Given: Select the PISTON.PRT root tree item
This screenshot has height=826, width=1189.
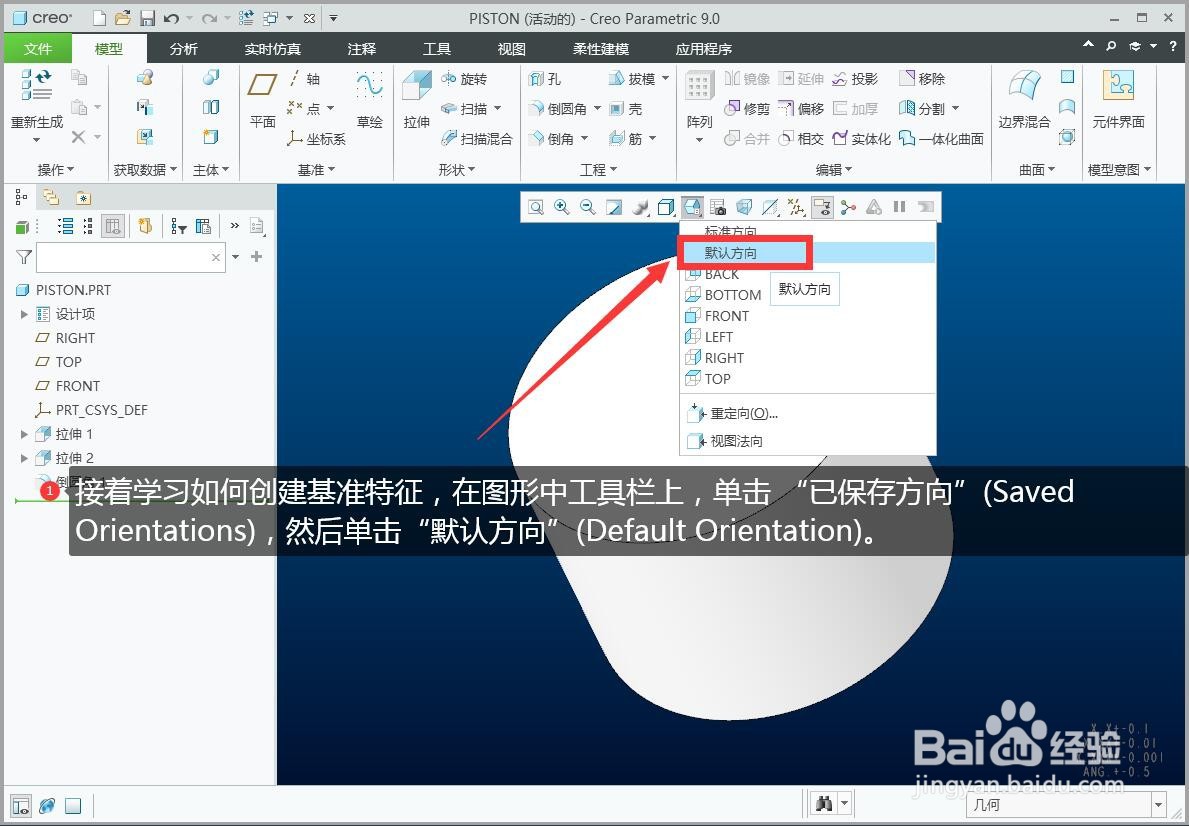Looking at the screenshot, I should click(x=64, y=290).
